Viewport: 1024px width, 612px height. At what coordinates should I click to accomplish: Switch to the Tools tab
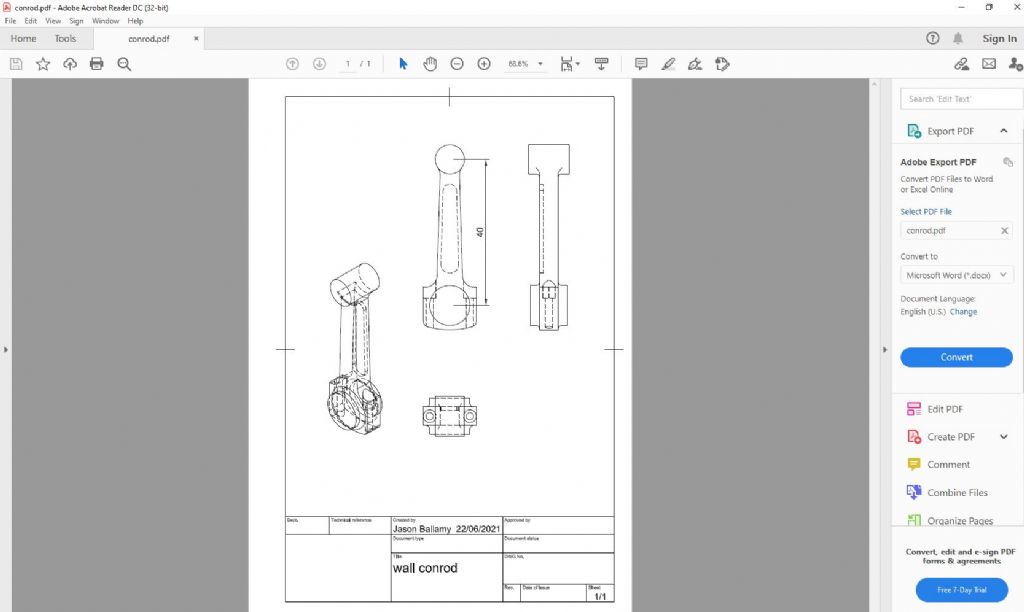tap(65, 38)
